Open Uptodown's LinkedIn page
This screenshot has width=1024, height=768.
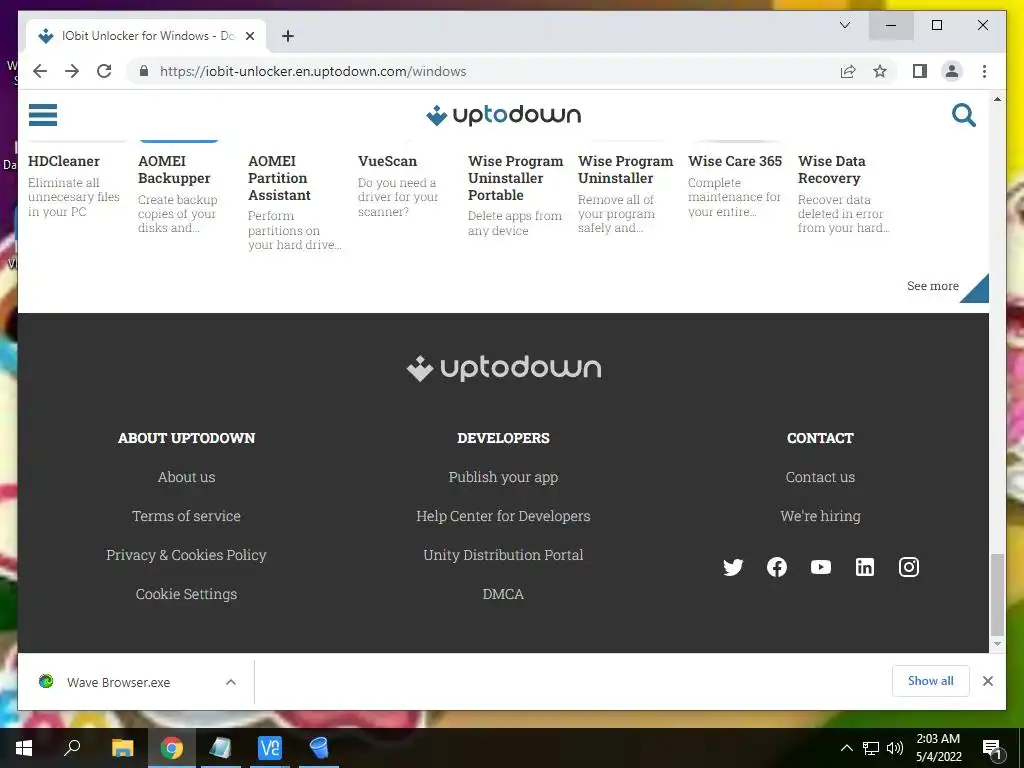click(865, 567)
